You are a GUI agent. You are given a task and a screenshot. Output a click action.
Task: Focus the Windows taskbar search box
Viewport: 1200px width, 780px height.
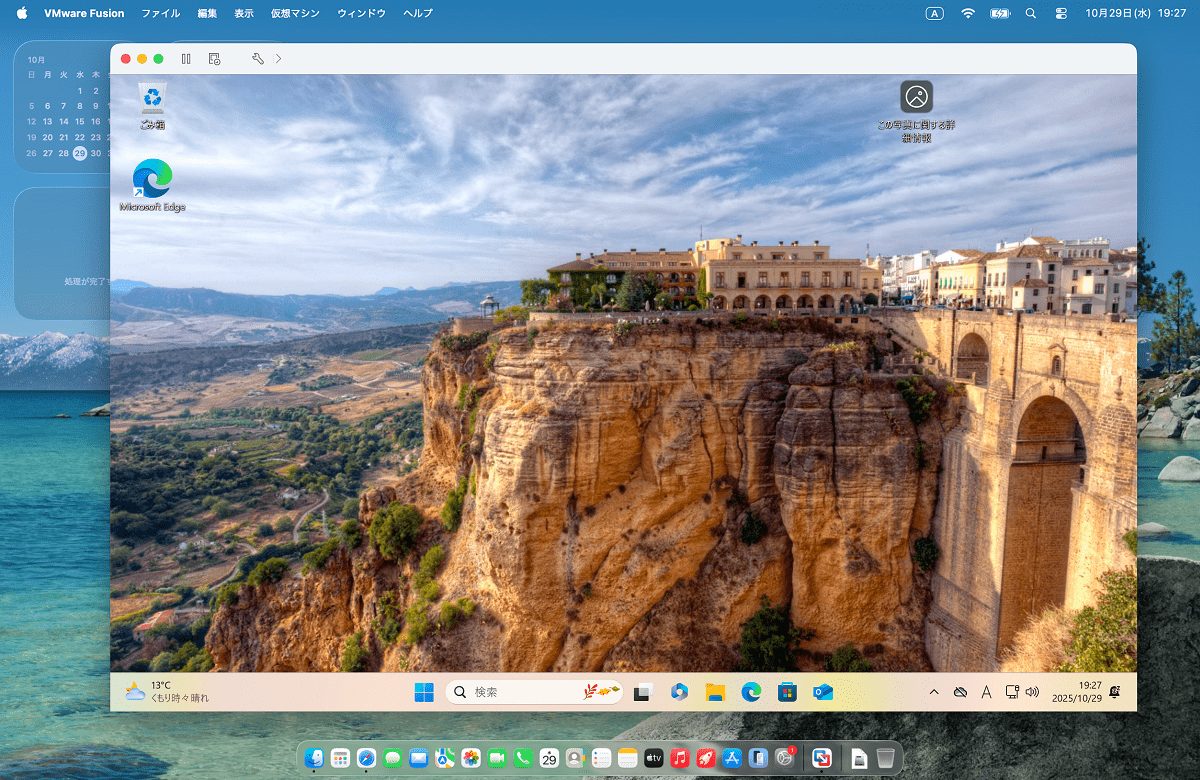click(x=534, y=692)
